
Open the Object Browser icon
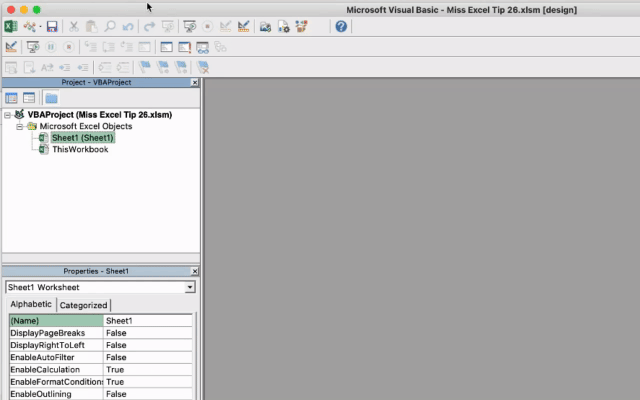point(302,27)
